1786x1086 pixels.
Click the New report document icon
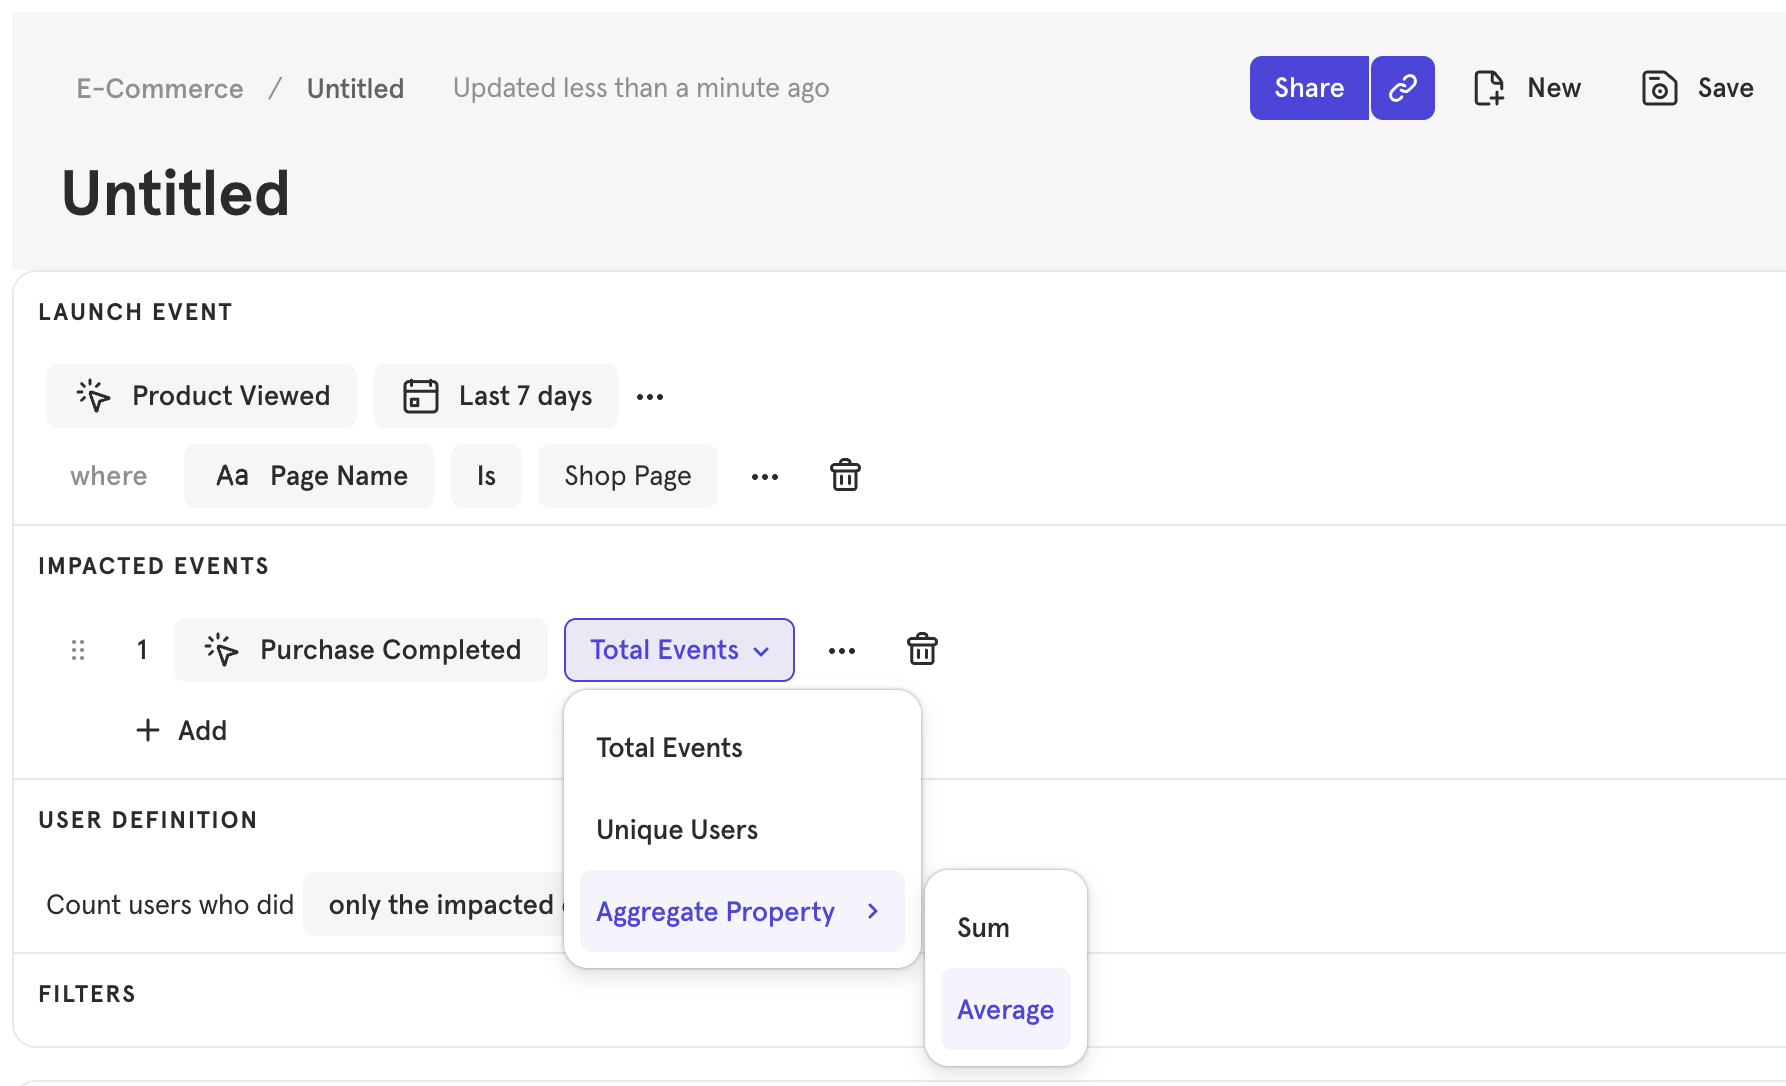click(x=1489, y=88)
